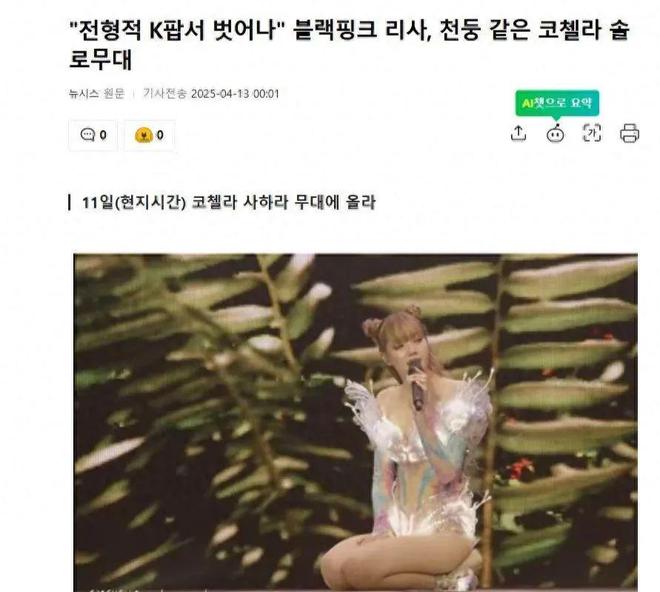Click the vertical bar before the subheading
This screenshot has width=660, height=592.
69,202
